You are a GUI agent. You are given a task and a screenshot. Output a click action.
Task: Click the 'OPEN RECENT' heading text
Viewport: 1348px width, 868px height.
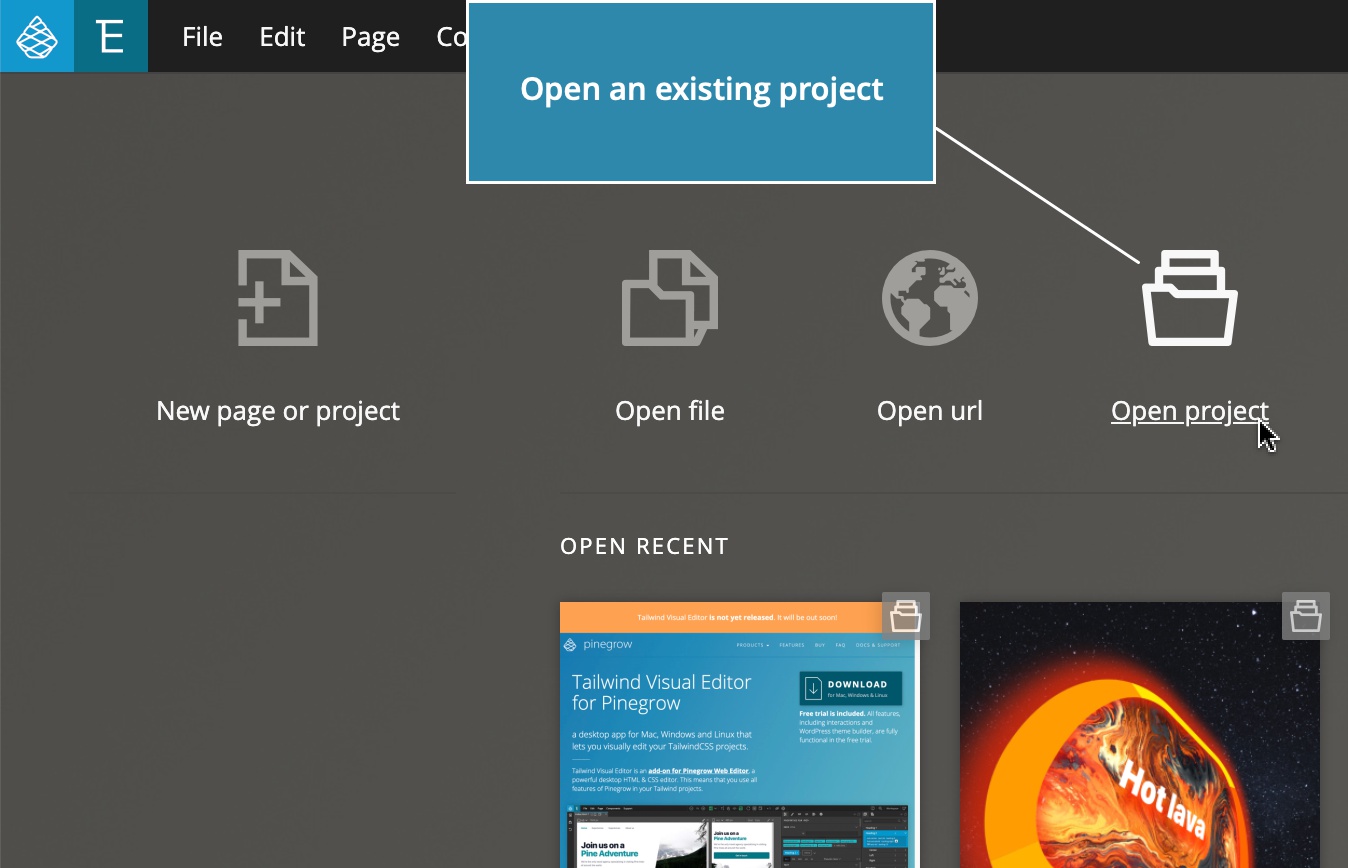(x=645, y=547)
